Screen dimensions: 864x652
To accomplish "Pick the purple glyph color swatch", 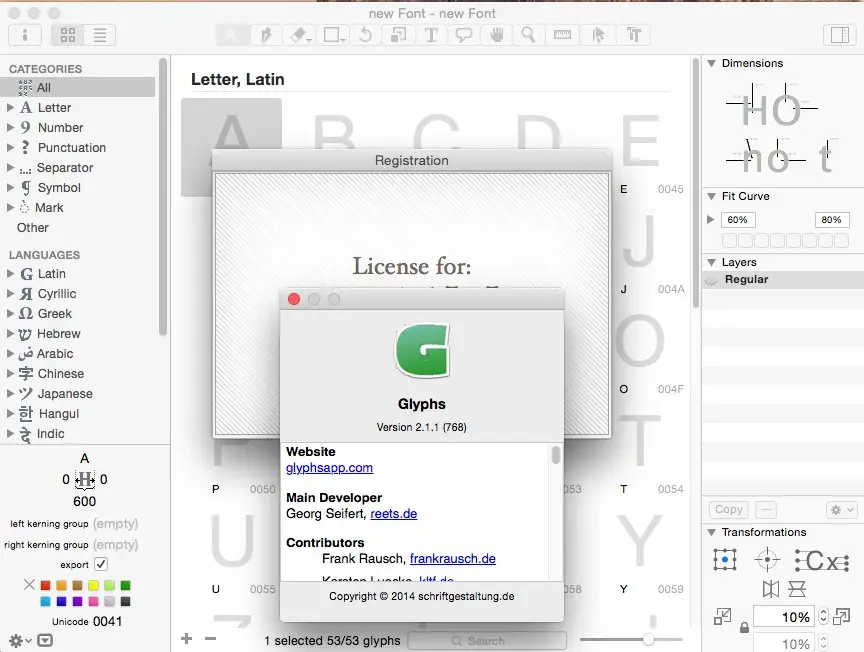I will pos(77,601).
